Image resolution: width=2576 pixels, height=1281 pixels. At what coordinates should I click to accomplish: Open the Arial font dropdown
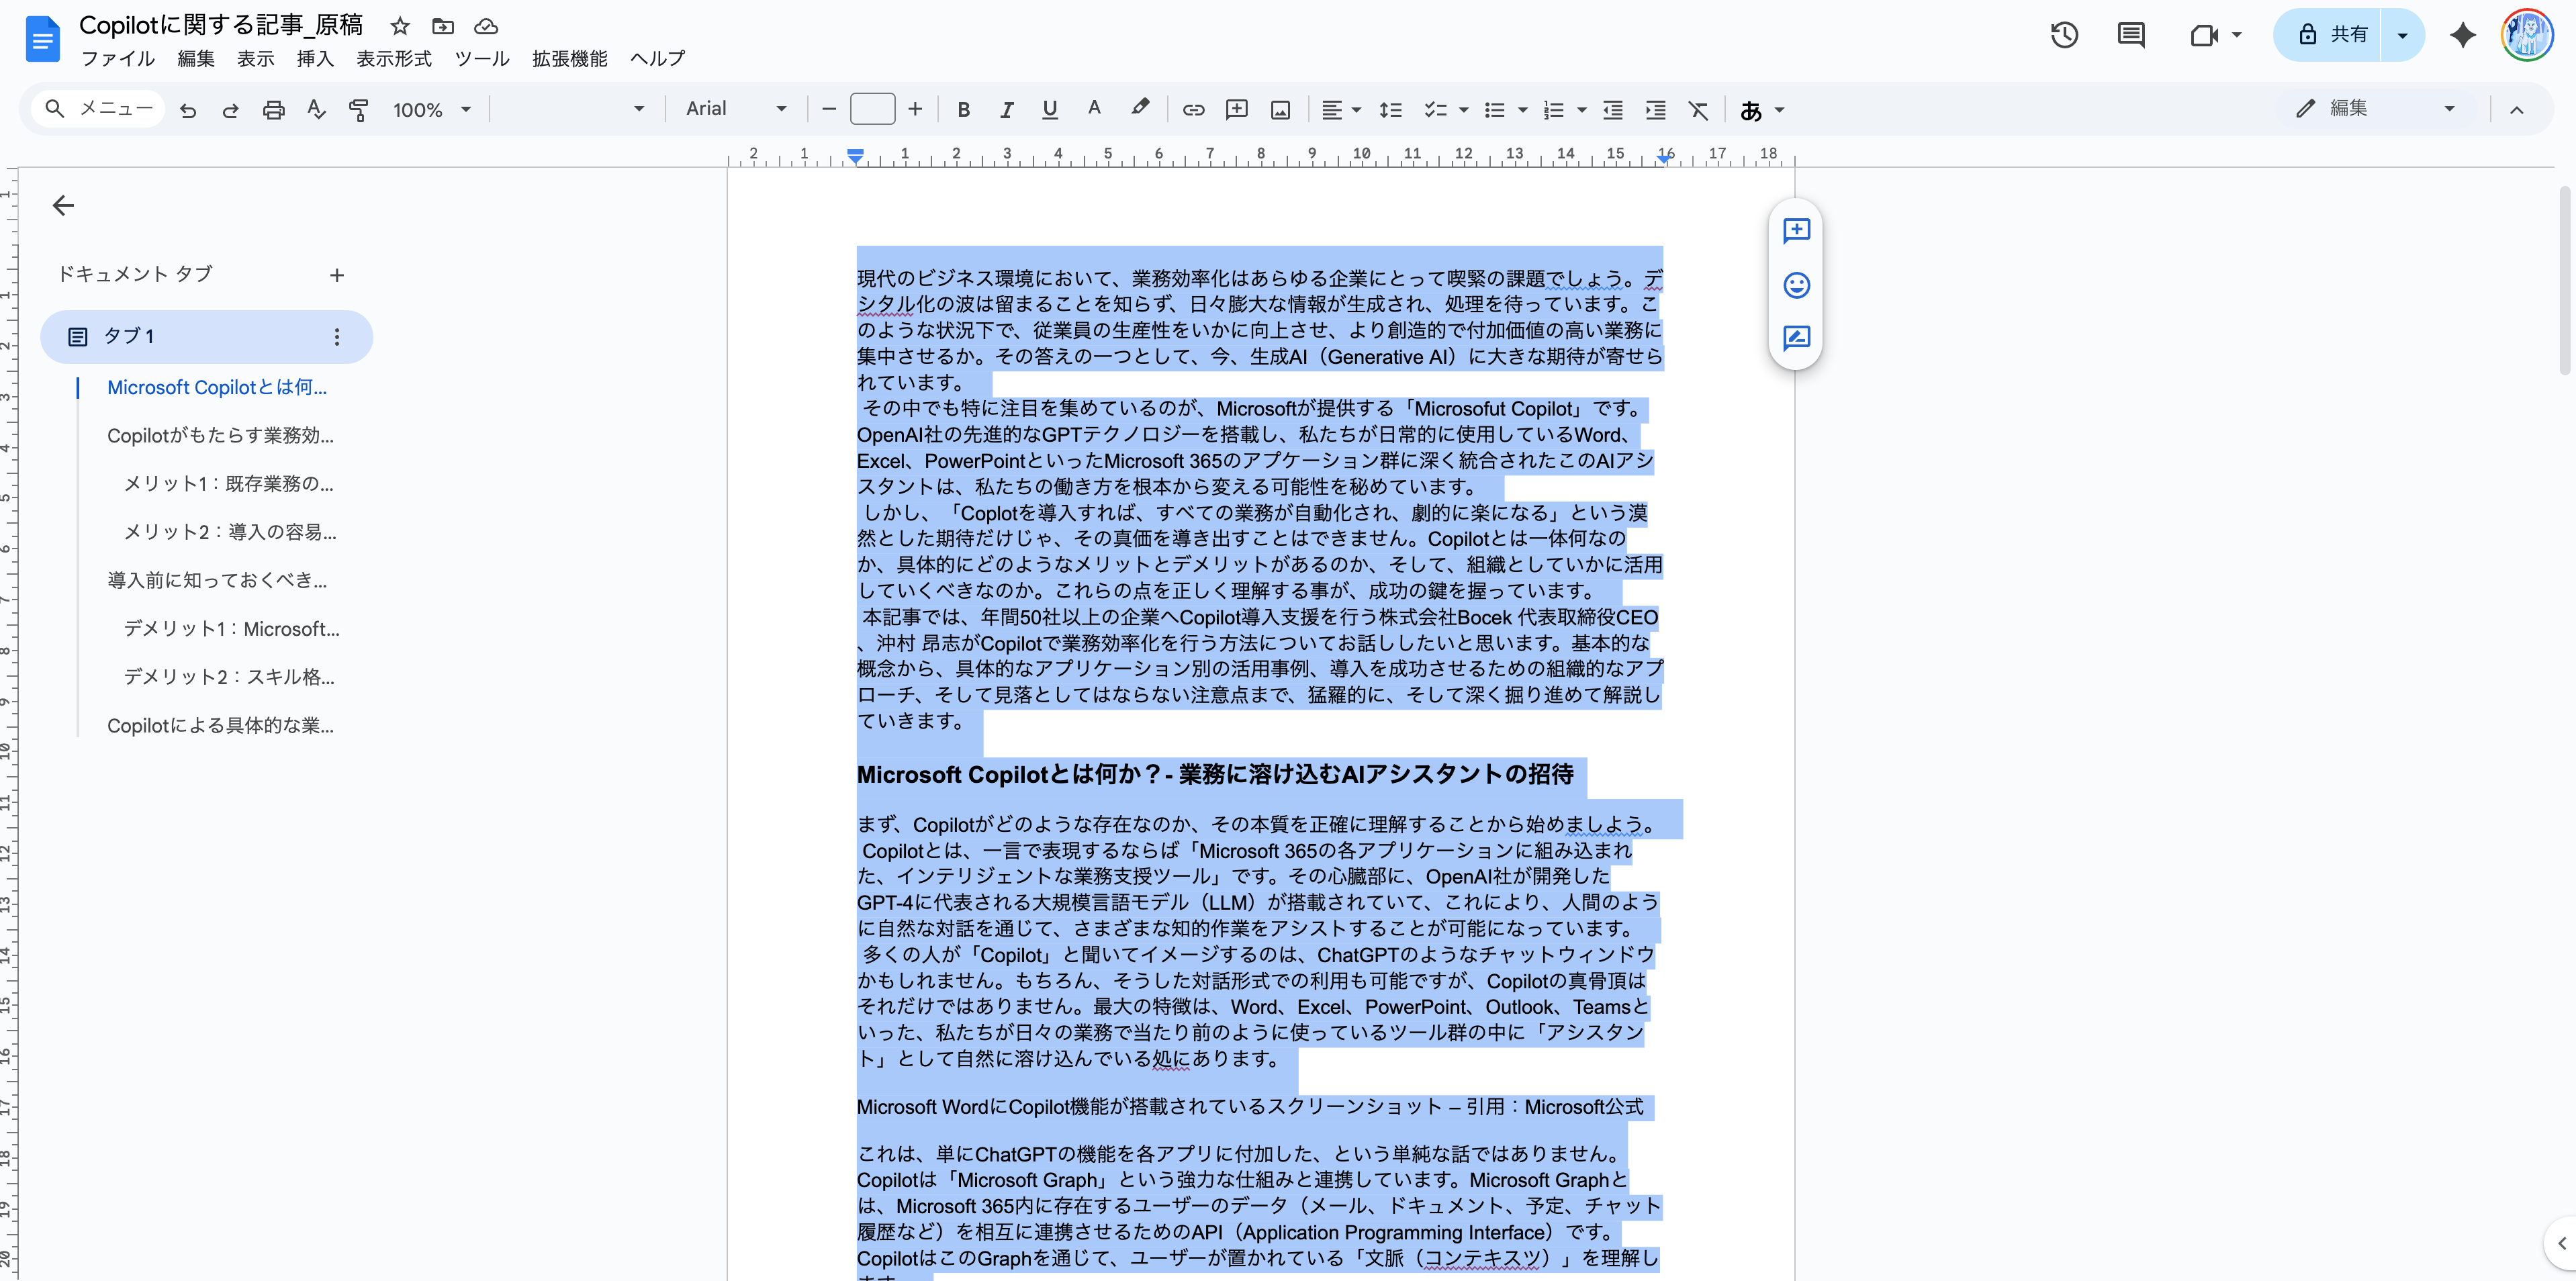coord(736,108)
